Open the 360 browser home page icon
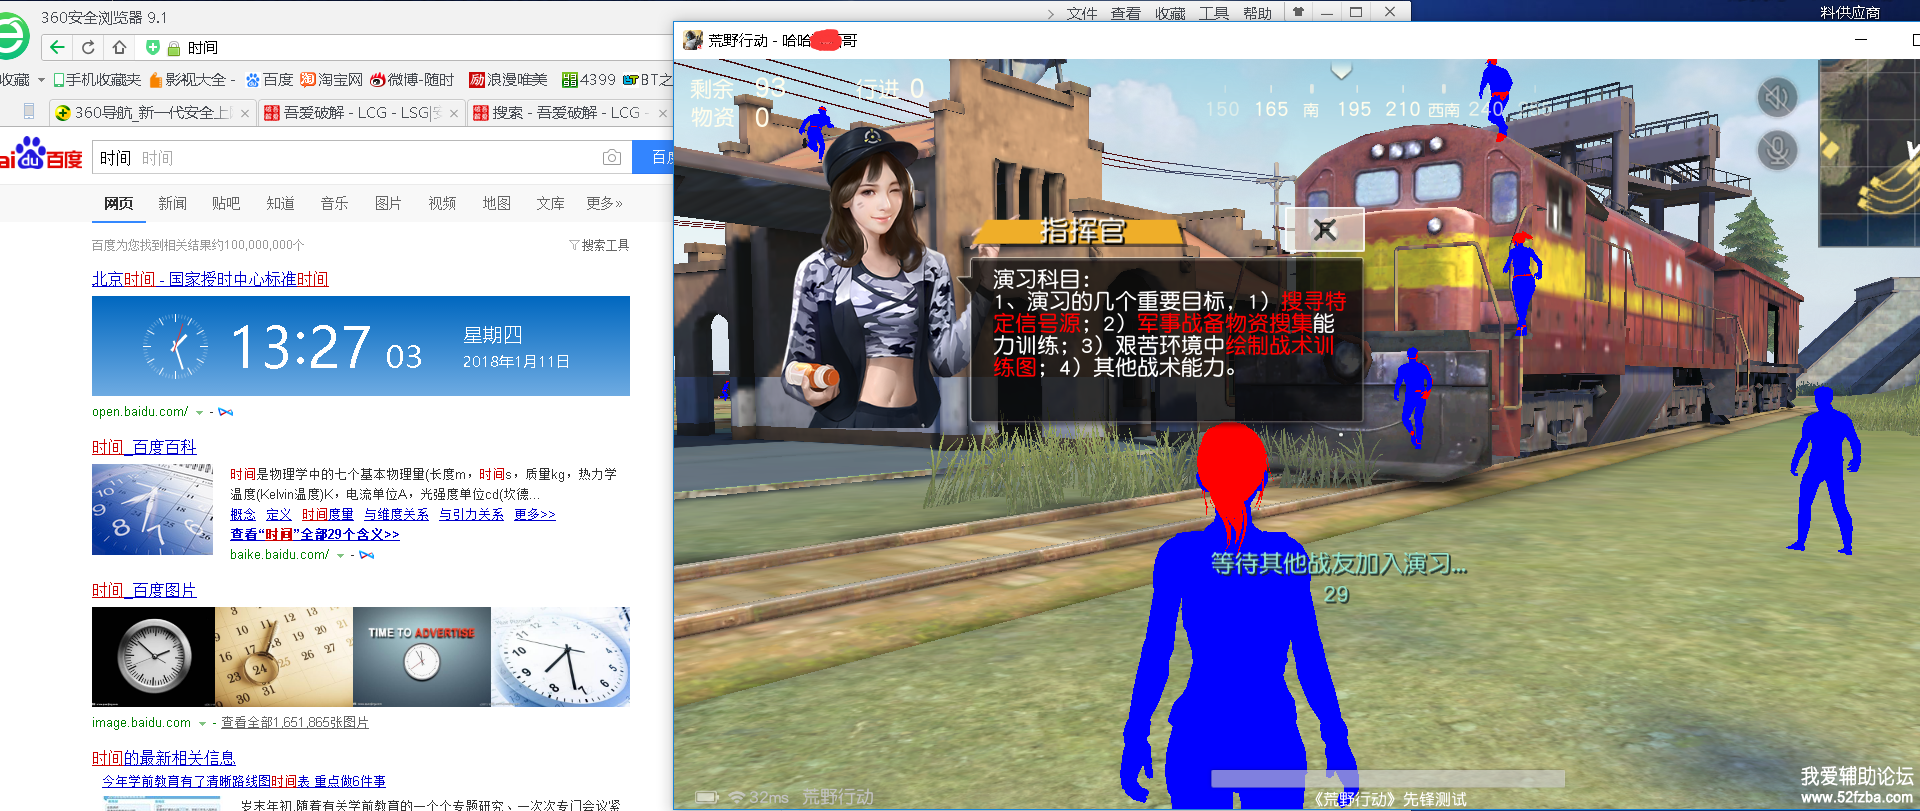Image resolution: width=1920 pixels, height=811 pixels. [119, 47]
